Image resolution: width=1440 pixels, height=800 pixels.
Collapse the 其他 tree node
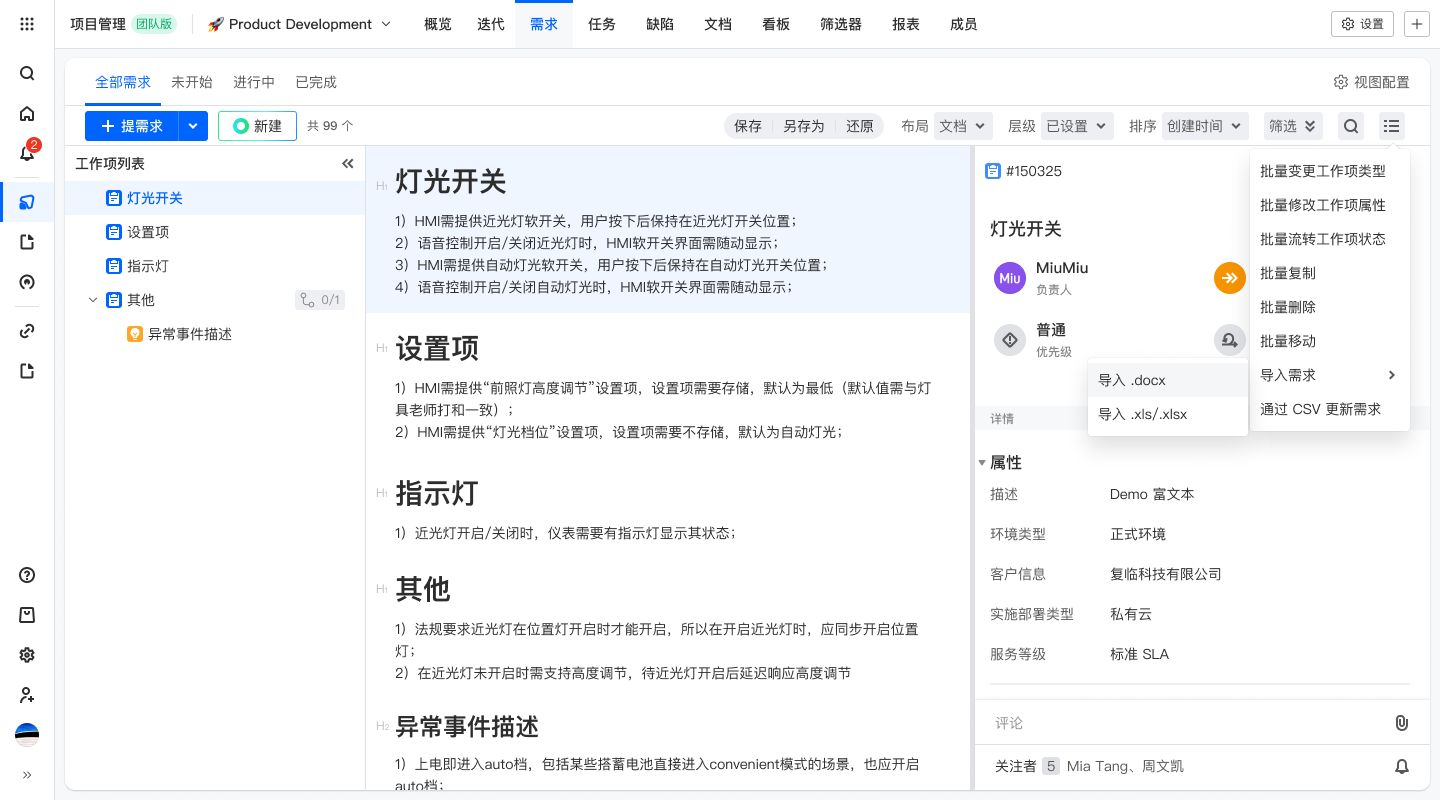coord(93,300)
